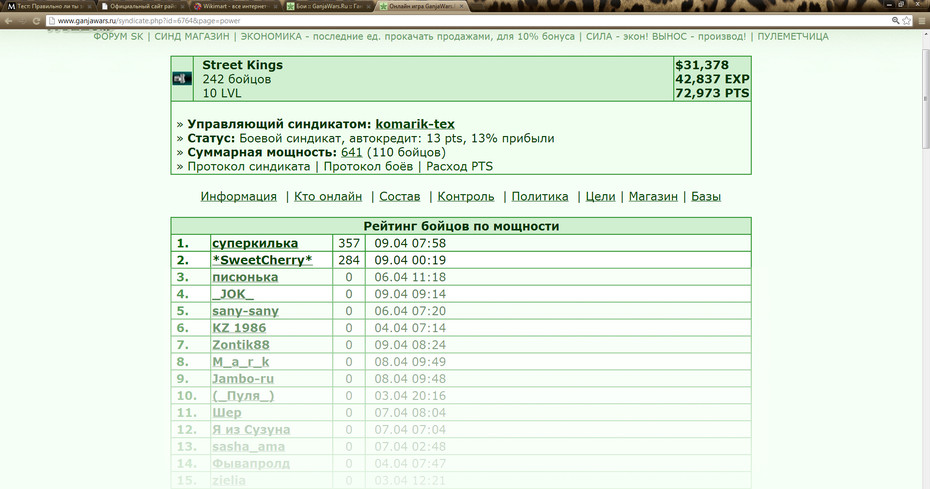Viewport: 930px width, 489px height.
Task: Click timestamp 09.04 00:19
Action: 410,261
